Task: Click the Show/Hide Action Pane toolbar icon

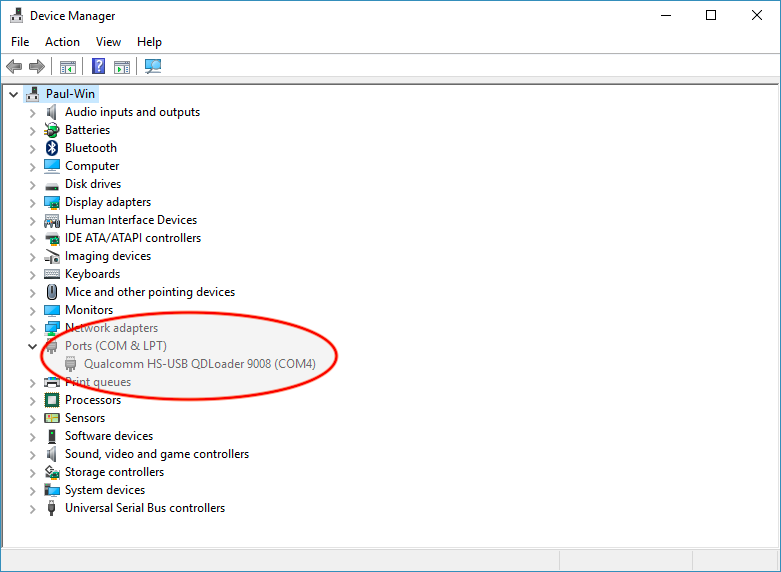Action: [x=122, y=67]
